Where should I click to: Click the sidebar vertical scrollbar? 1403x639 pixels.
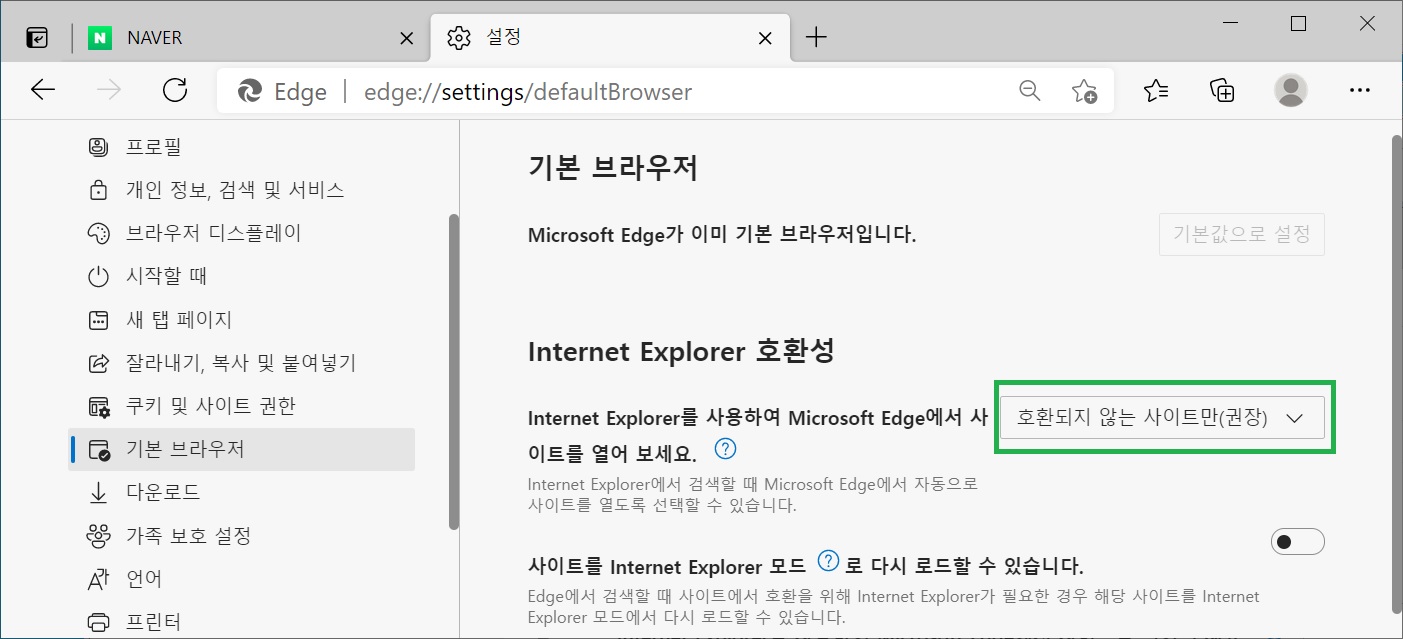pos(454,370)
